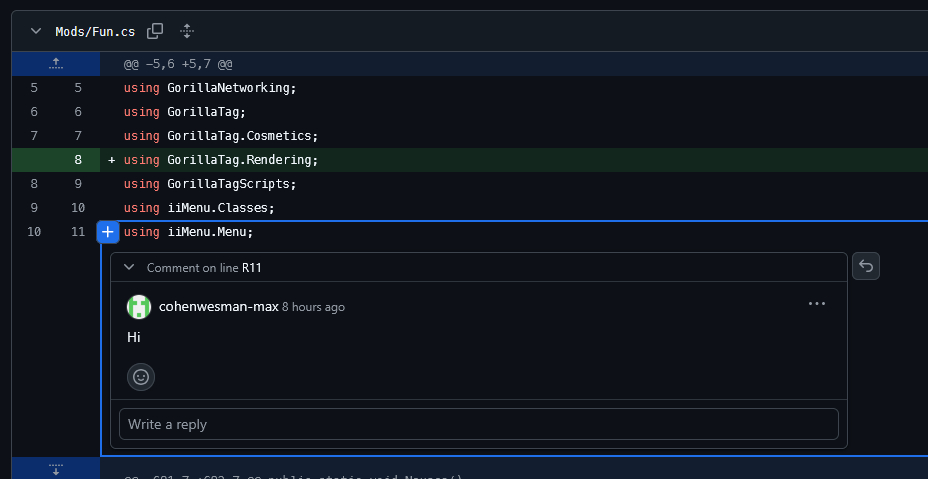Collapse the Comment on line R11 thread

[x=129, y=268]
